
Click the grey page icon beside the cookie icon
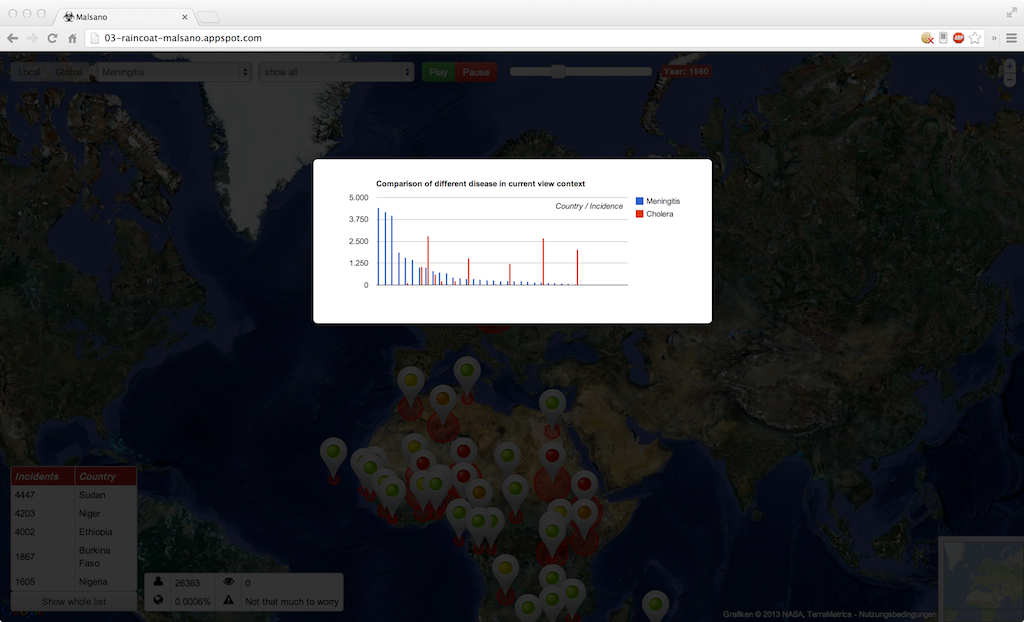point(943,38)
